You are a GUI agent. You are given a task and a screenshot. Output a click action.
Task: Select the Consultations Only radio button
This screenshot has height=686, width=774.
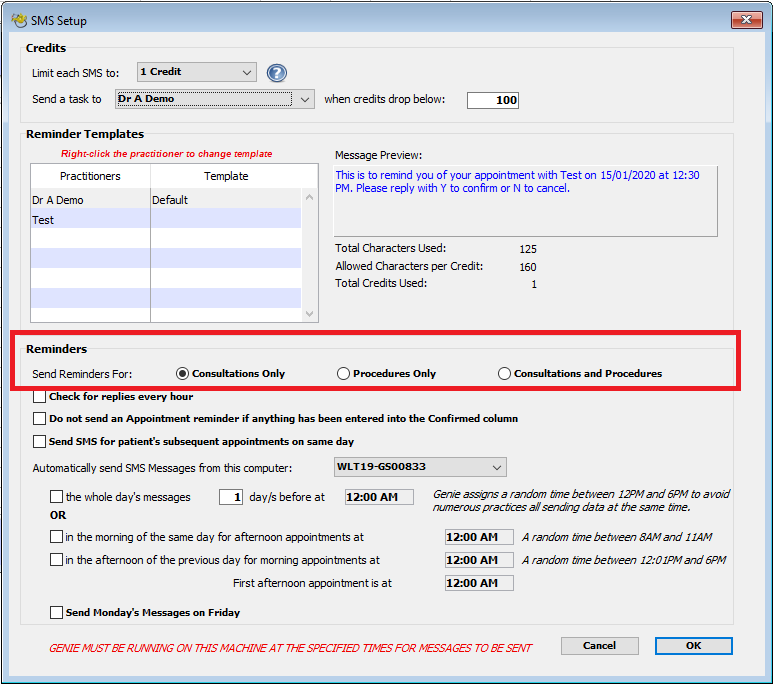pos(182,374)
